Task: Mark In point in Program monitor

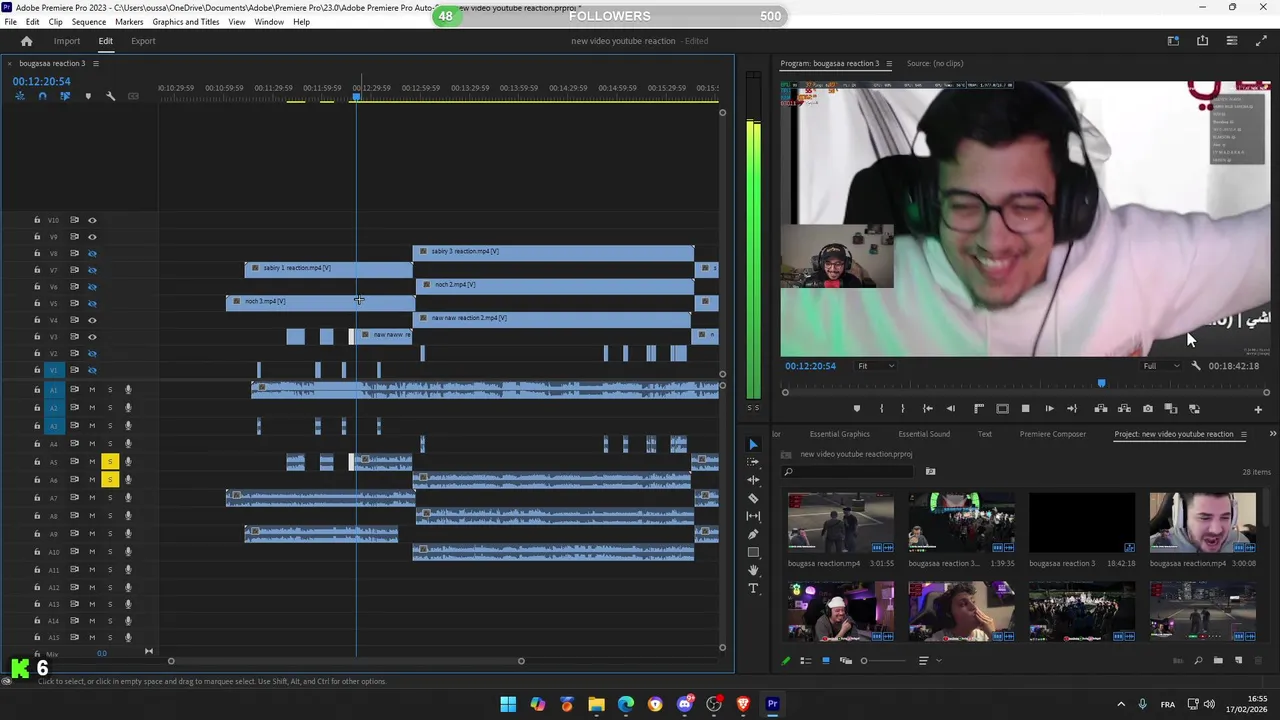Action: pos(881,409)
